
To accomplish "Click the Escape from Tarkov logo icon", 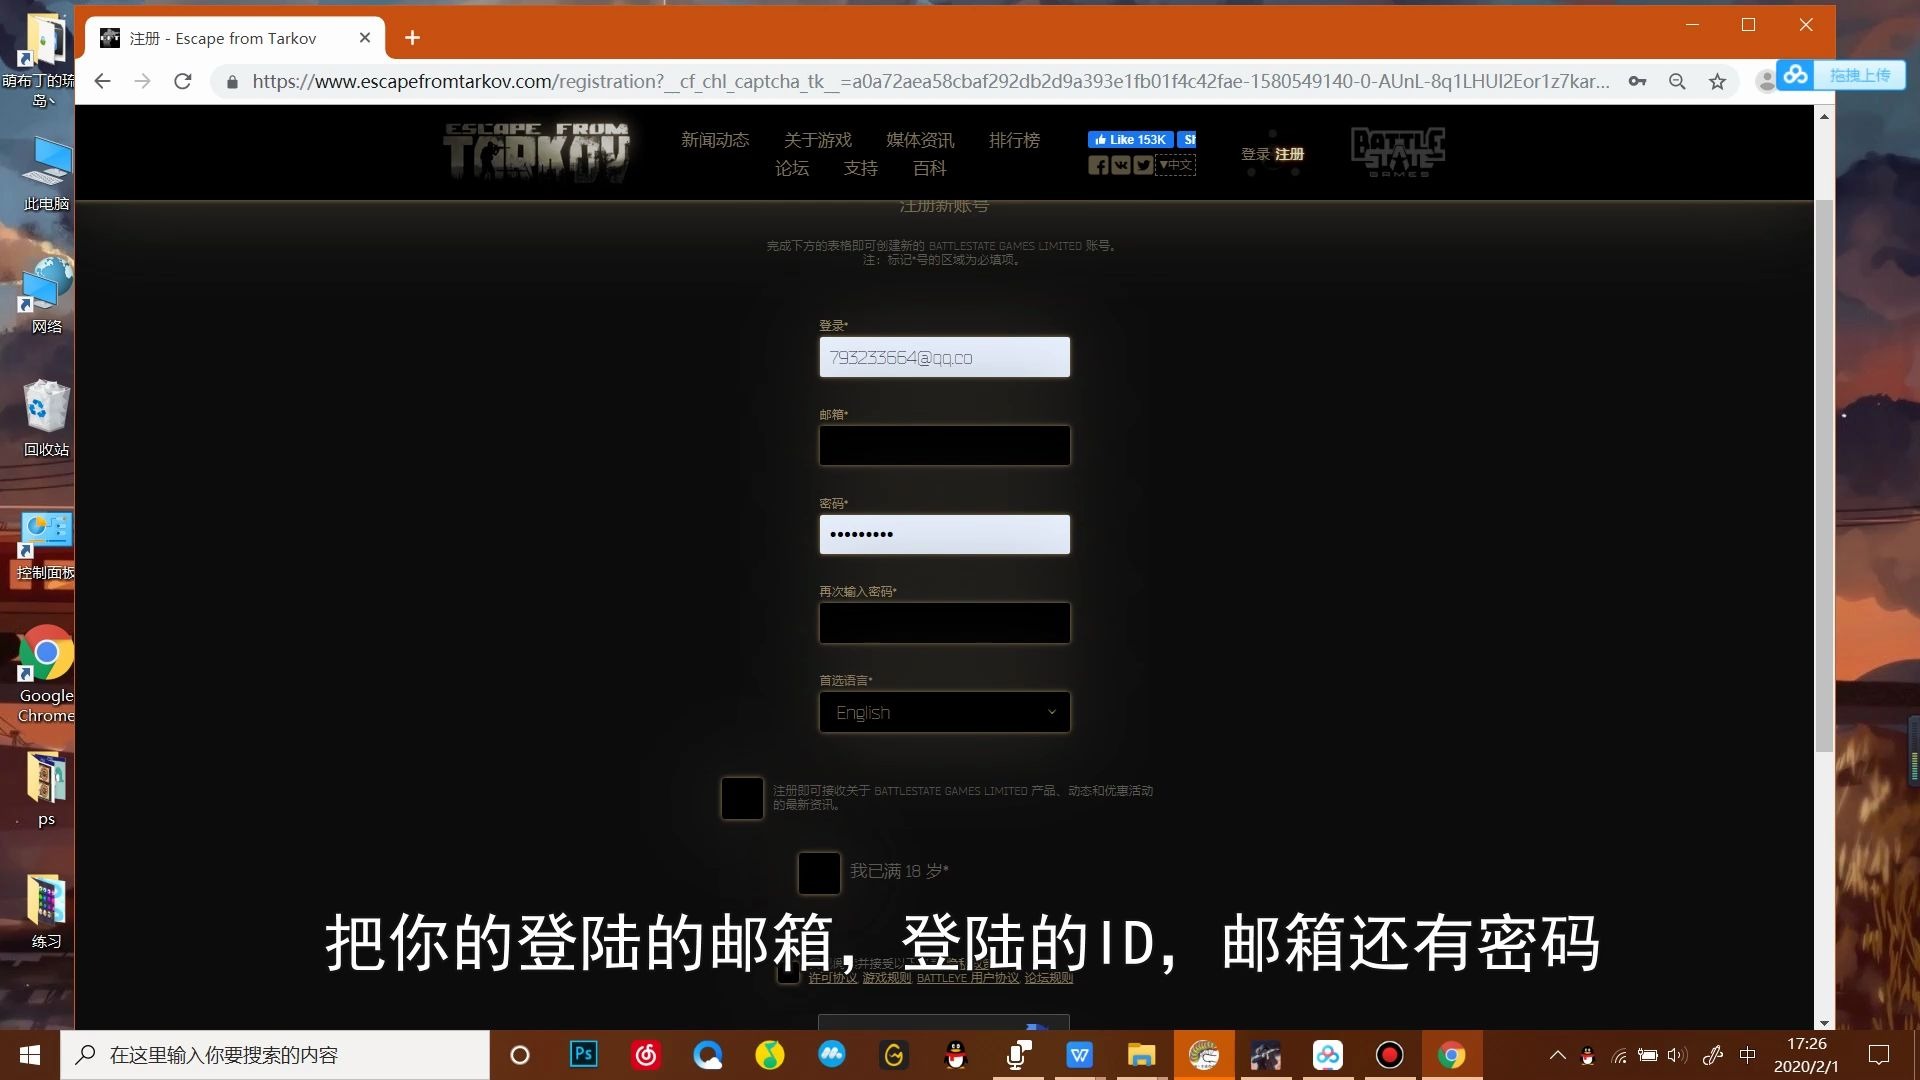I will (534, 150).
